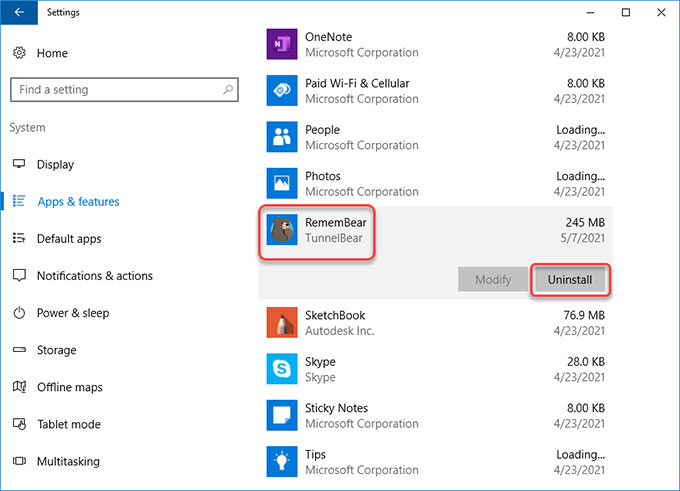Select the Tips app name
This screenshot has width=680, height=491.
315,455
